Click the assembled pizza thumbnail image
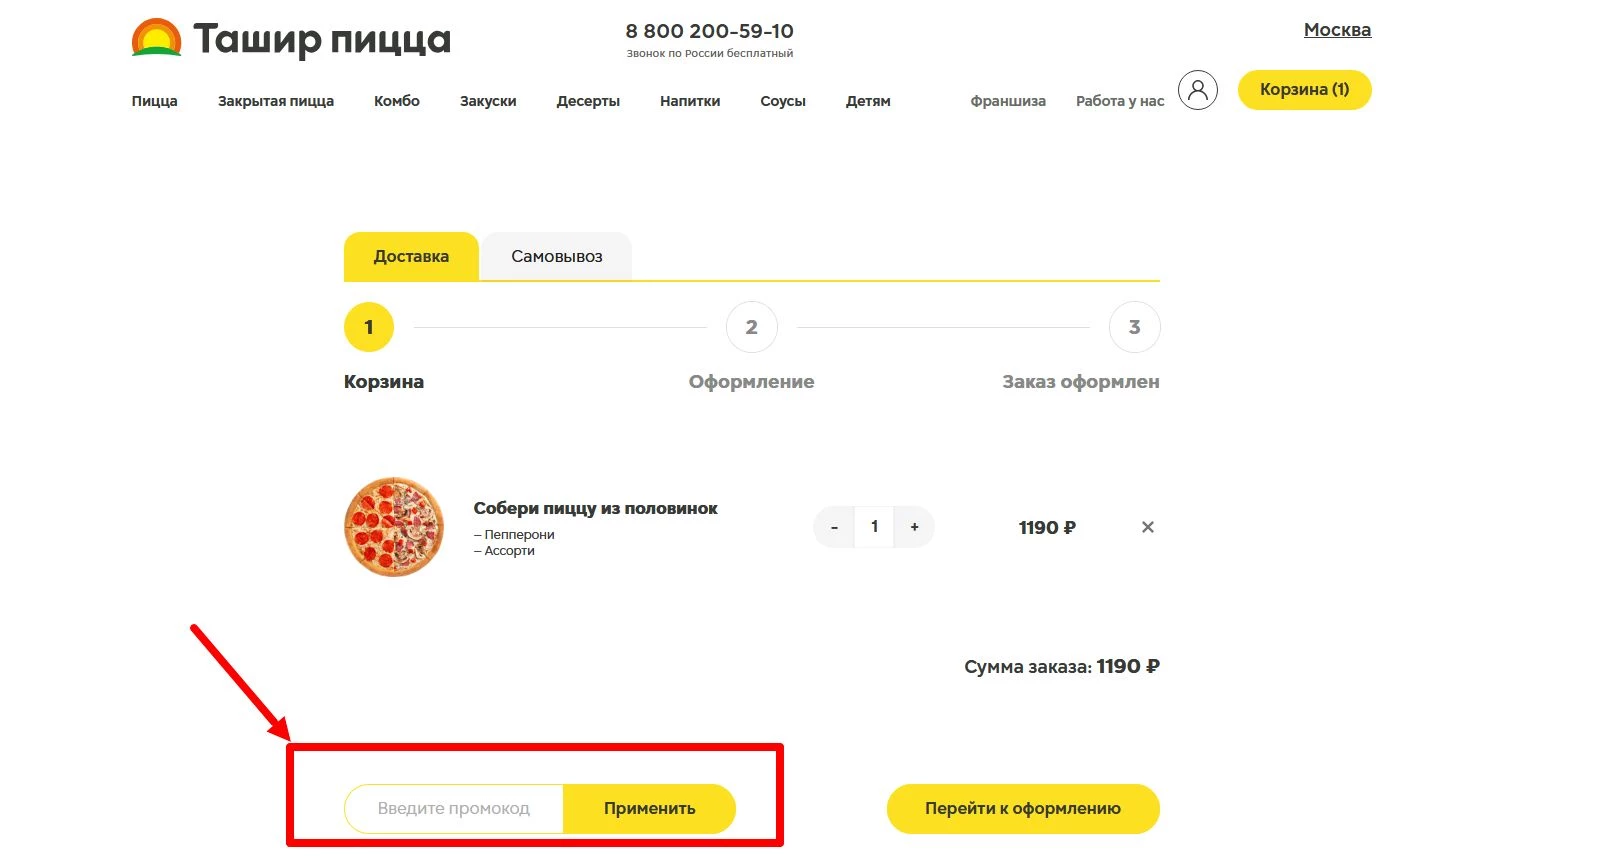The image size is (1606, 856). coord(394,526)
